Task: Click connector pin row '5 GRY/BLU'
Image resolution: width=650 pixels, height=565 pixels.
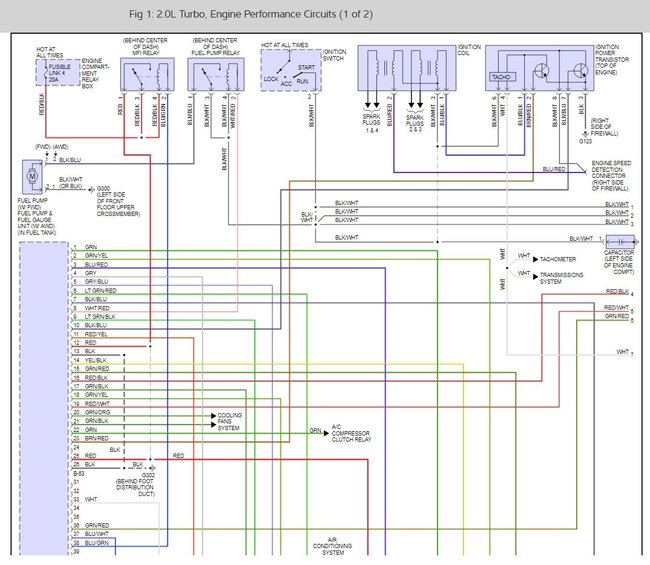Action: 91,282
